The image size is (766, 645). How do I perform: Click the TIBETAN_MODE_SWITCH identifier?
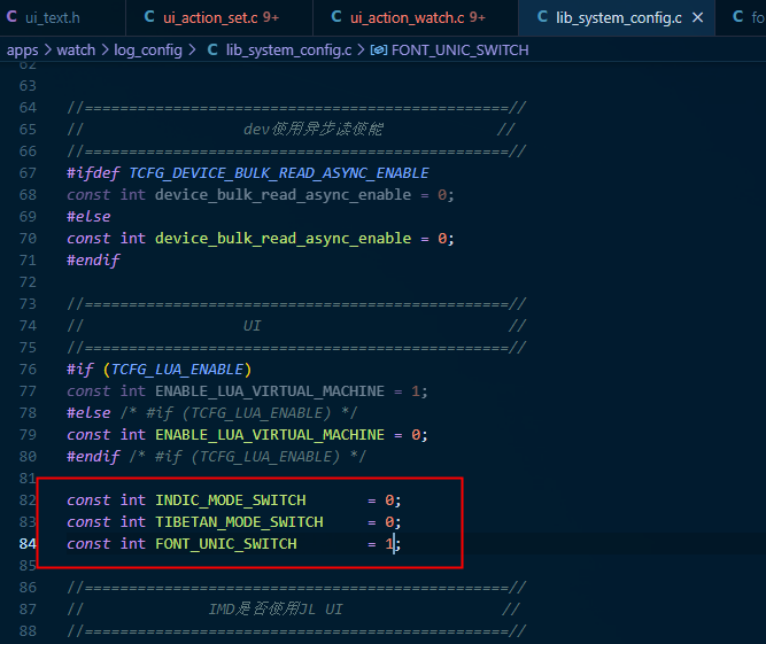coord(239,522)
